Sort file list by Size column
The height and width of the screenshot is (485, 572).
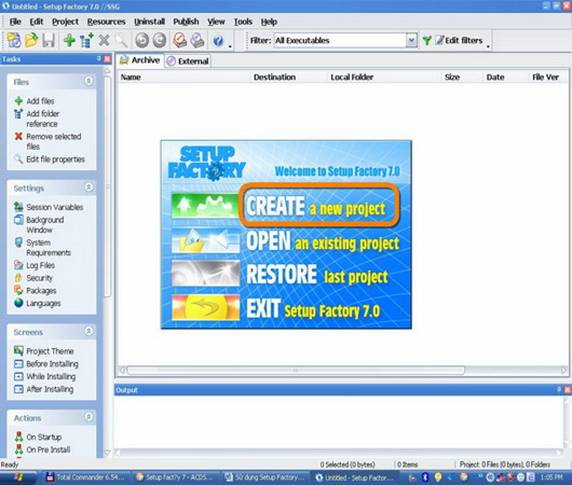point(452,77)
